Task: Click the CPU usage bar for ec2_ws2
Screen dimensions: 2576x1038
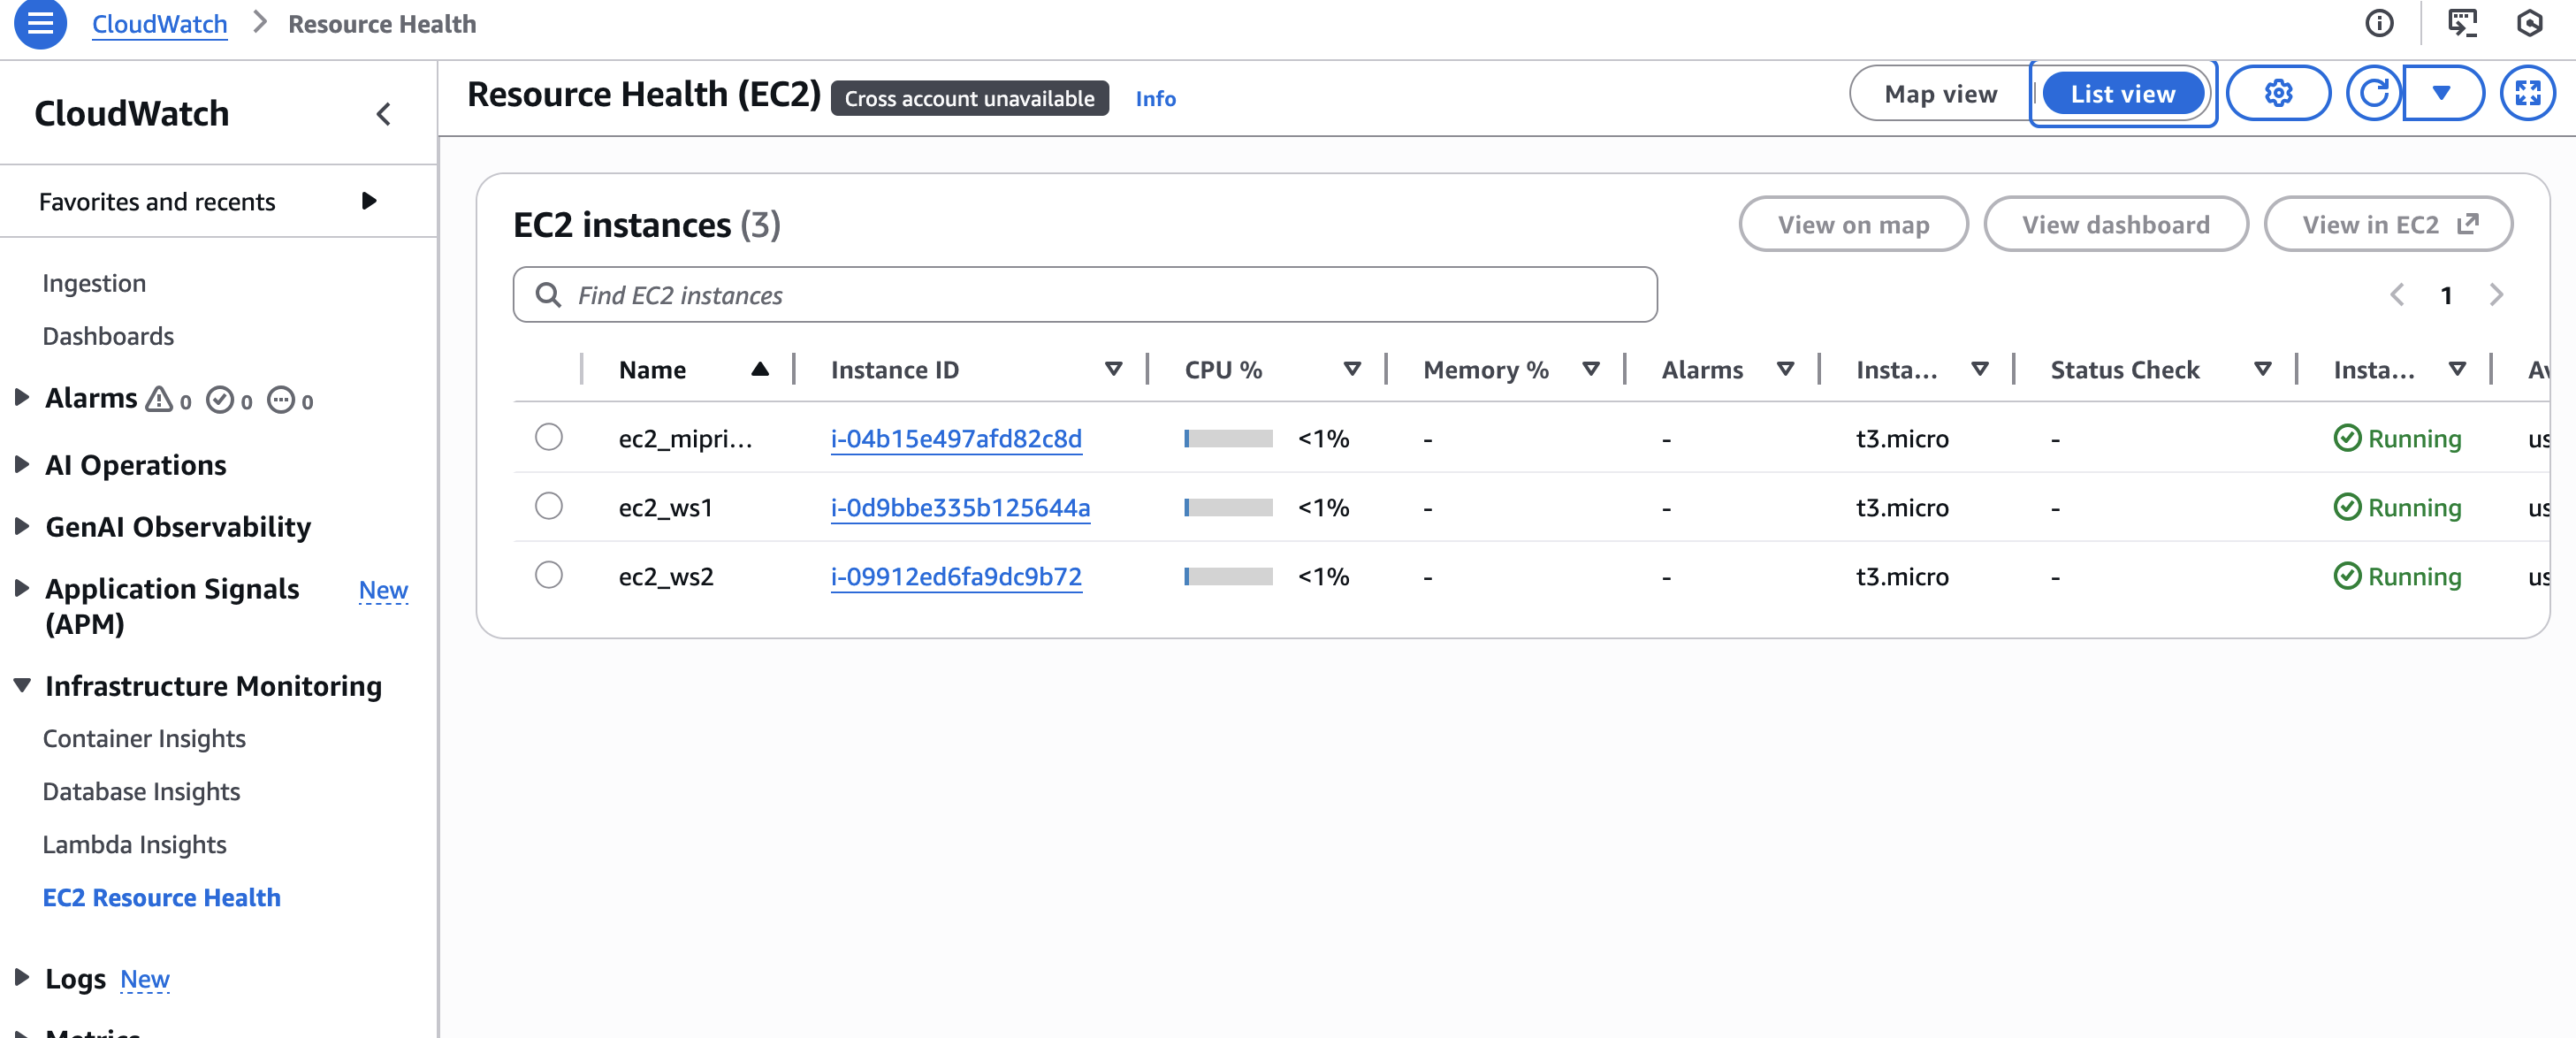Action: (x=1228, y=577)
